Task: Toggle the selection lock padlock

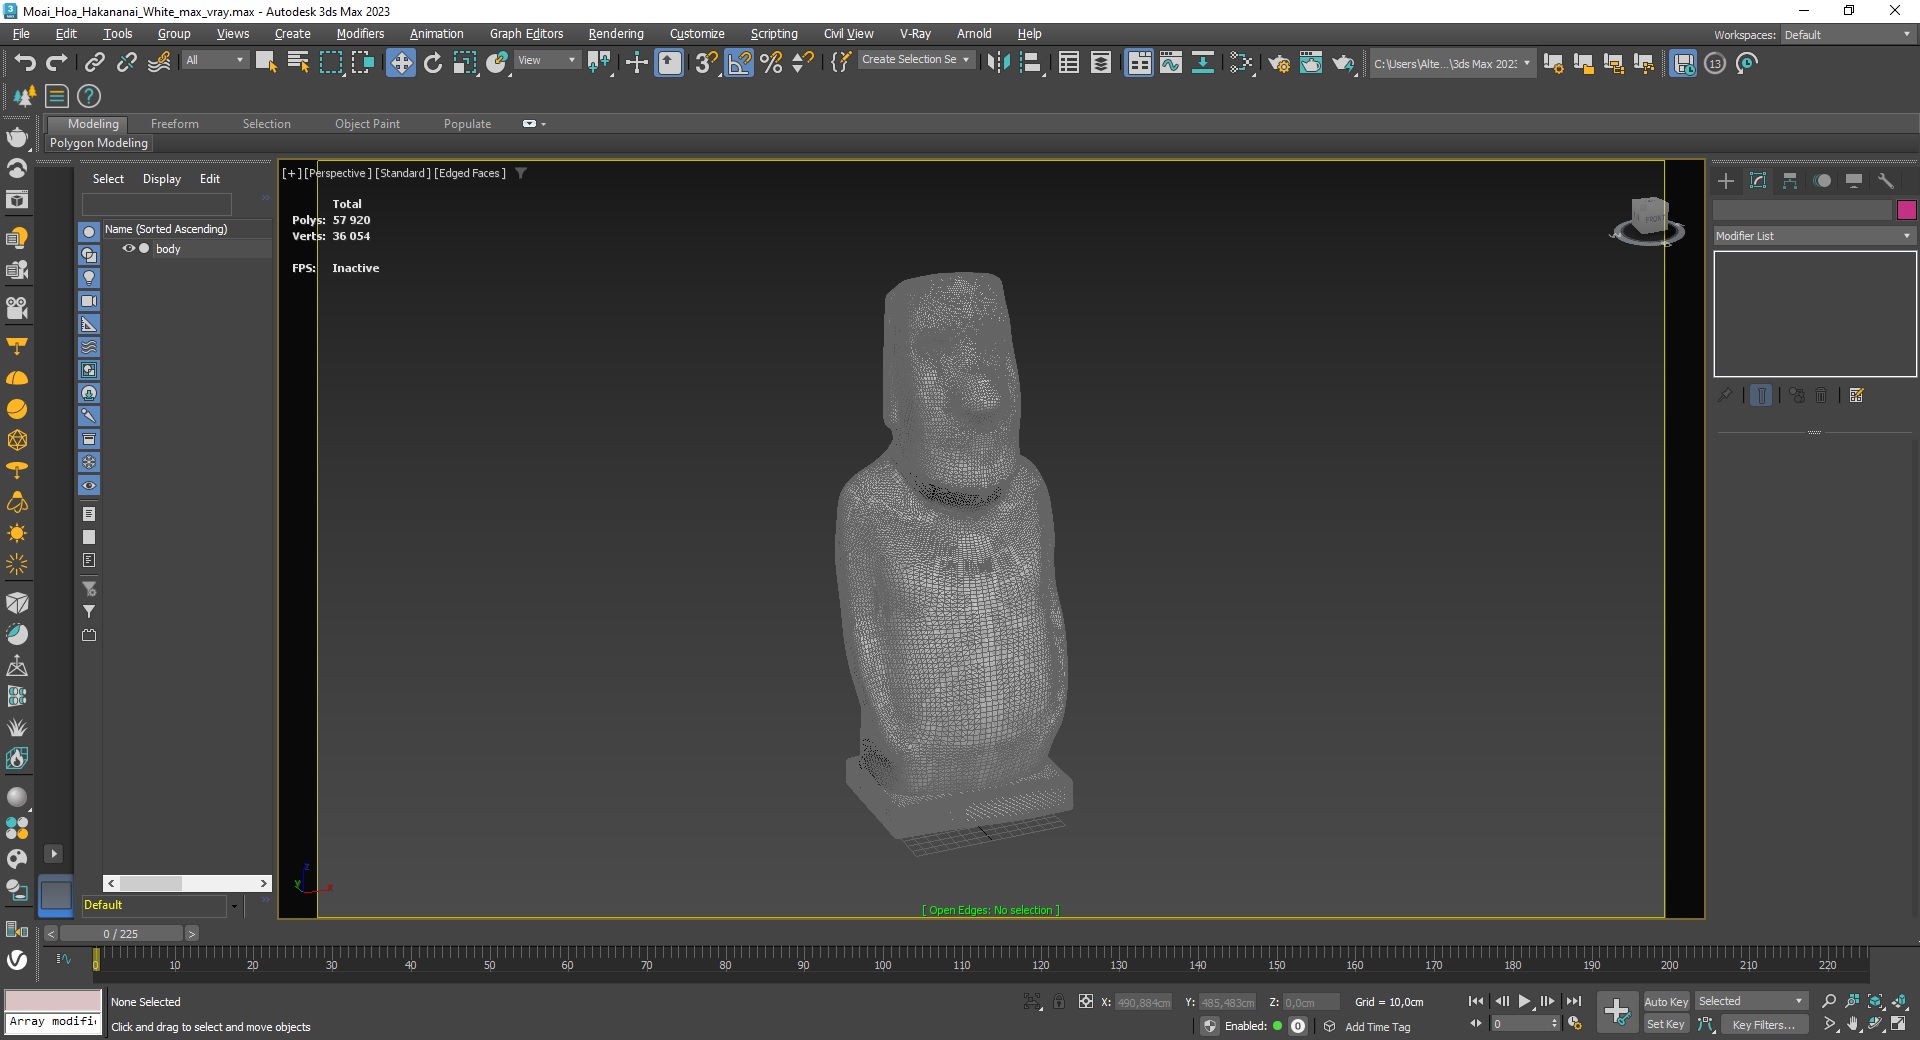Action: tap(1059, 1001)
